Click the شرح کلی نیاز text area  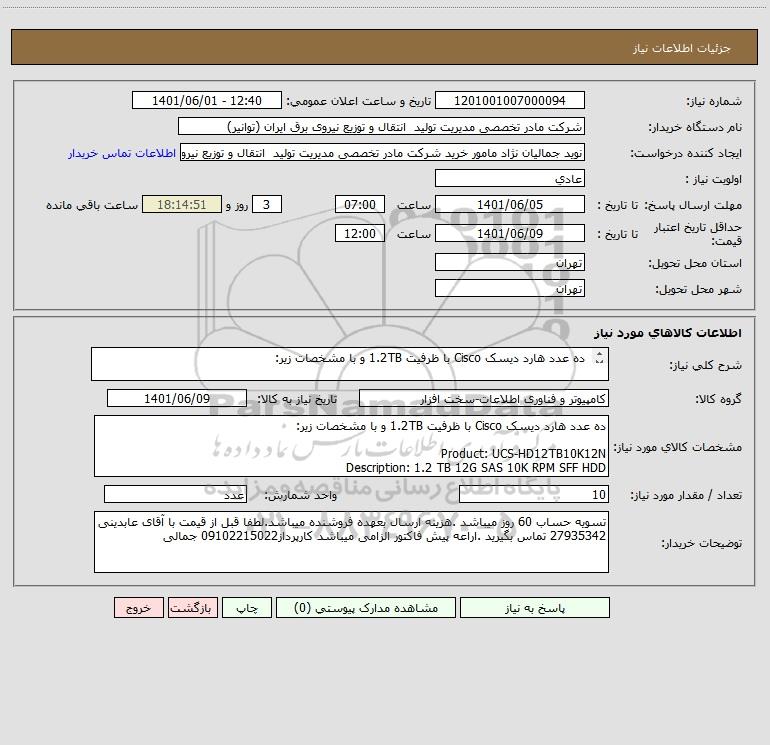350,364
